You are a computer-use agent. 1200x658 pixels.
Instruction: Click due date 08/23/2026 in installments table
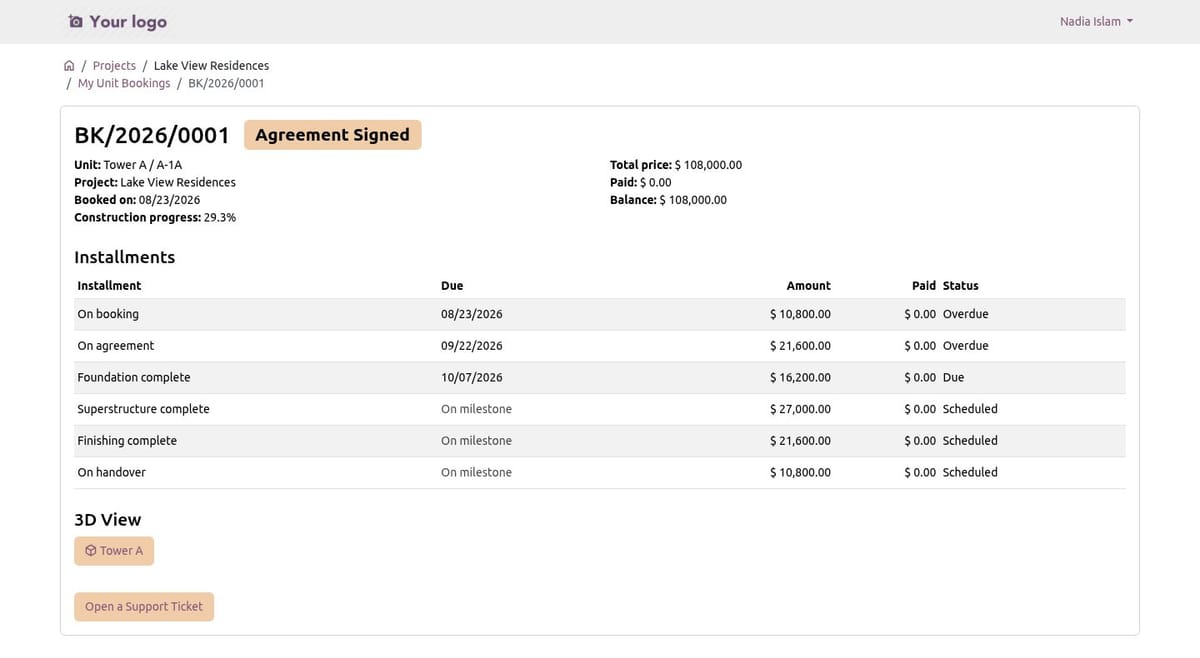pos(472,314)
